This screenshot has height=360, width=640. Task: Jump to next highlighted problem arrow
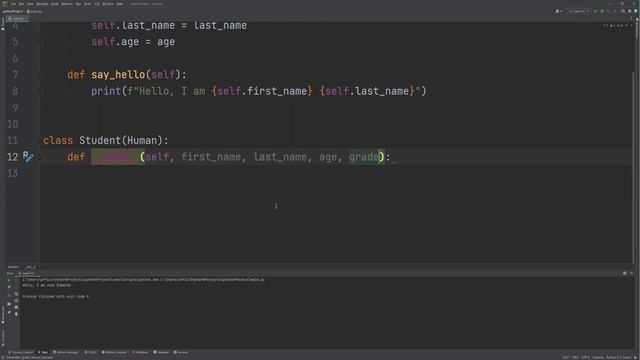[631, 25]
